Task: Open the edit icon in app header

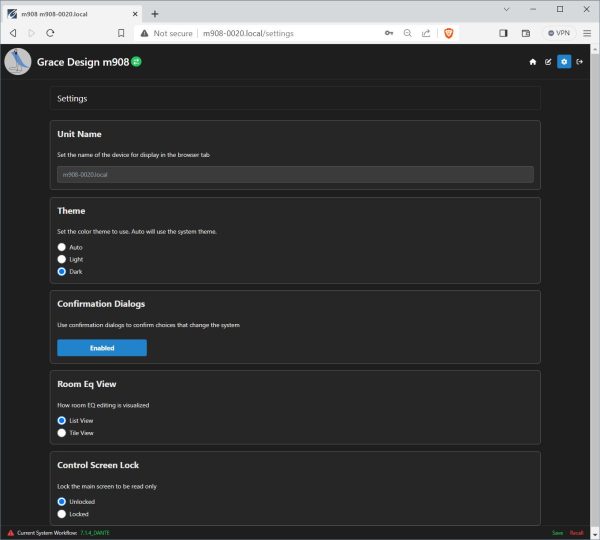Action: [x=548, y=62]
